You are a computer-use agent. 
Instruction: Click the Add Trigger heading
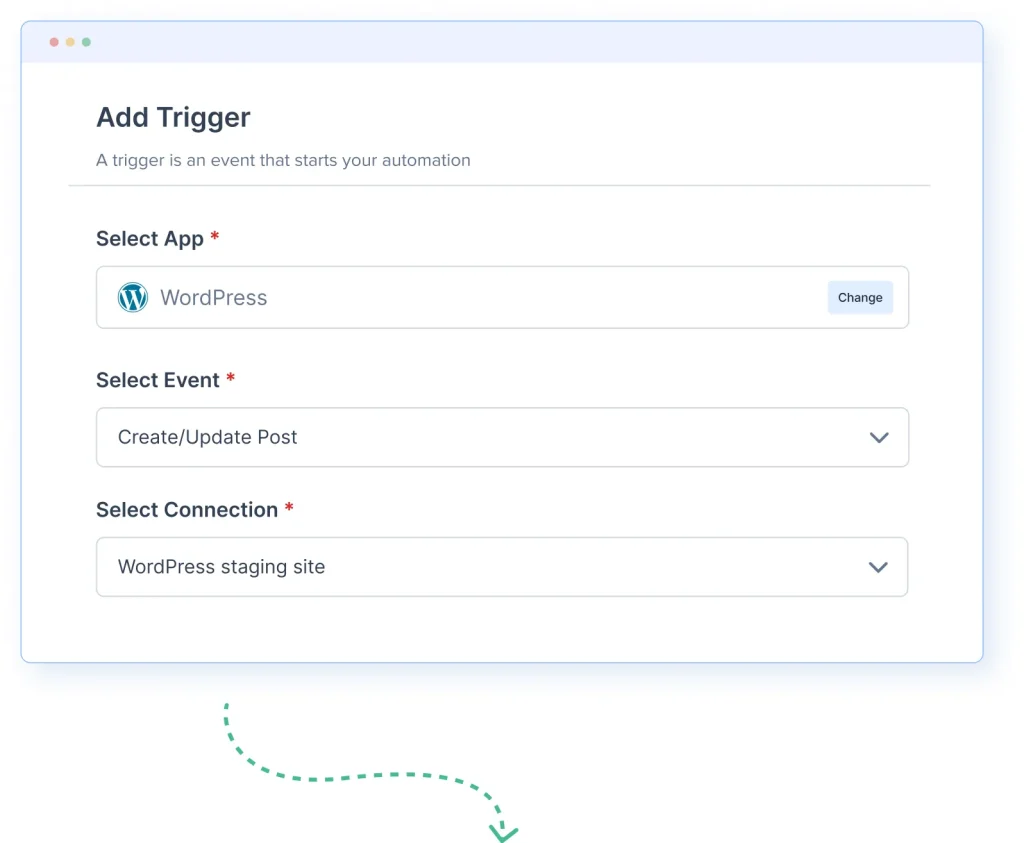pos(173,117)
